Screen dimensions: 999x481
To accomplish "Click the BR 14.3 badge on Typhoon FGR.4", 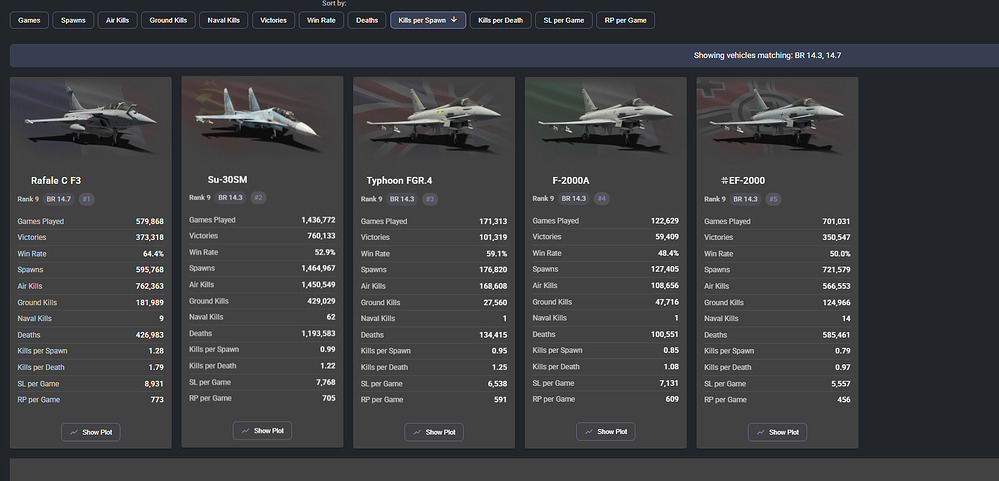I will click(403, 199).
